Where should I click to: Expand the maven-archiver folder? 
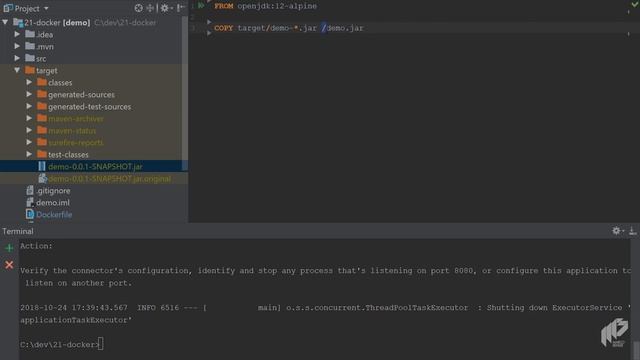[x=29, y=118]
